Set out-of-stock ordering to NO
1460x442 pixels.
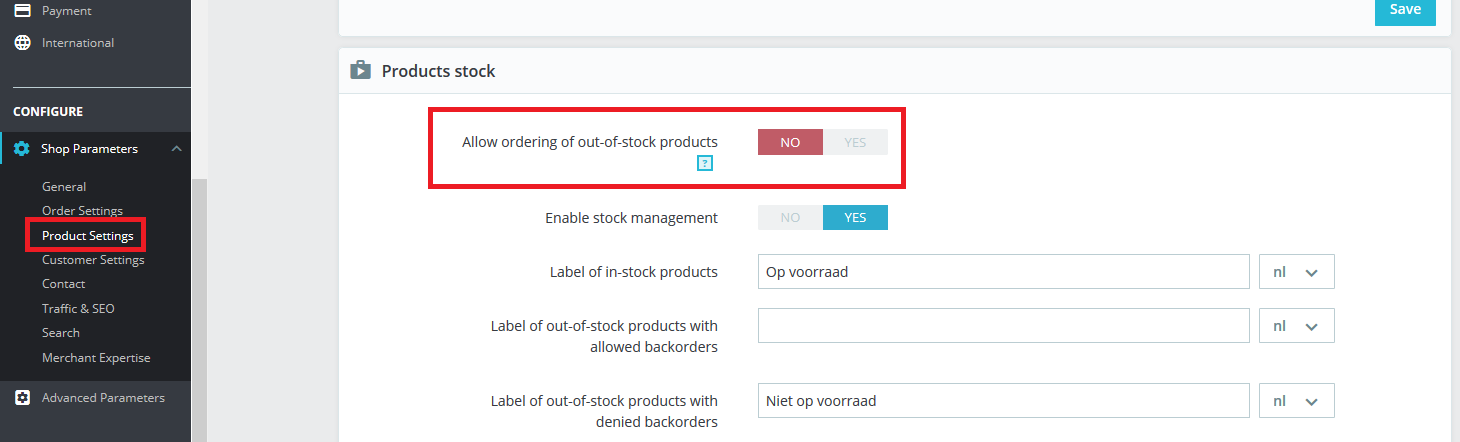[x=790, y=142]
